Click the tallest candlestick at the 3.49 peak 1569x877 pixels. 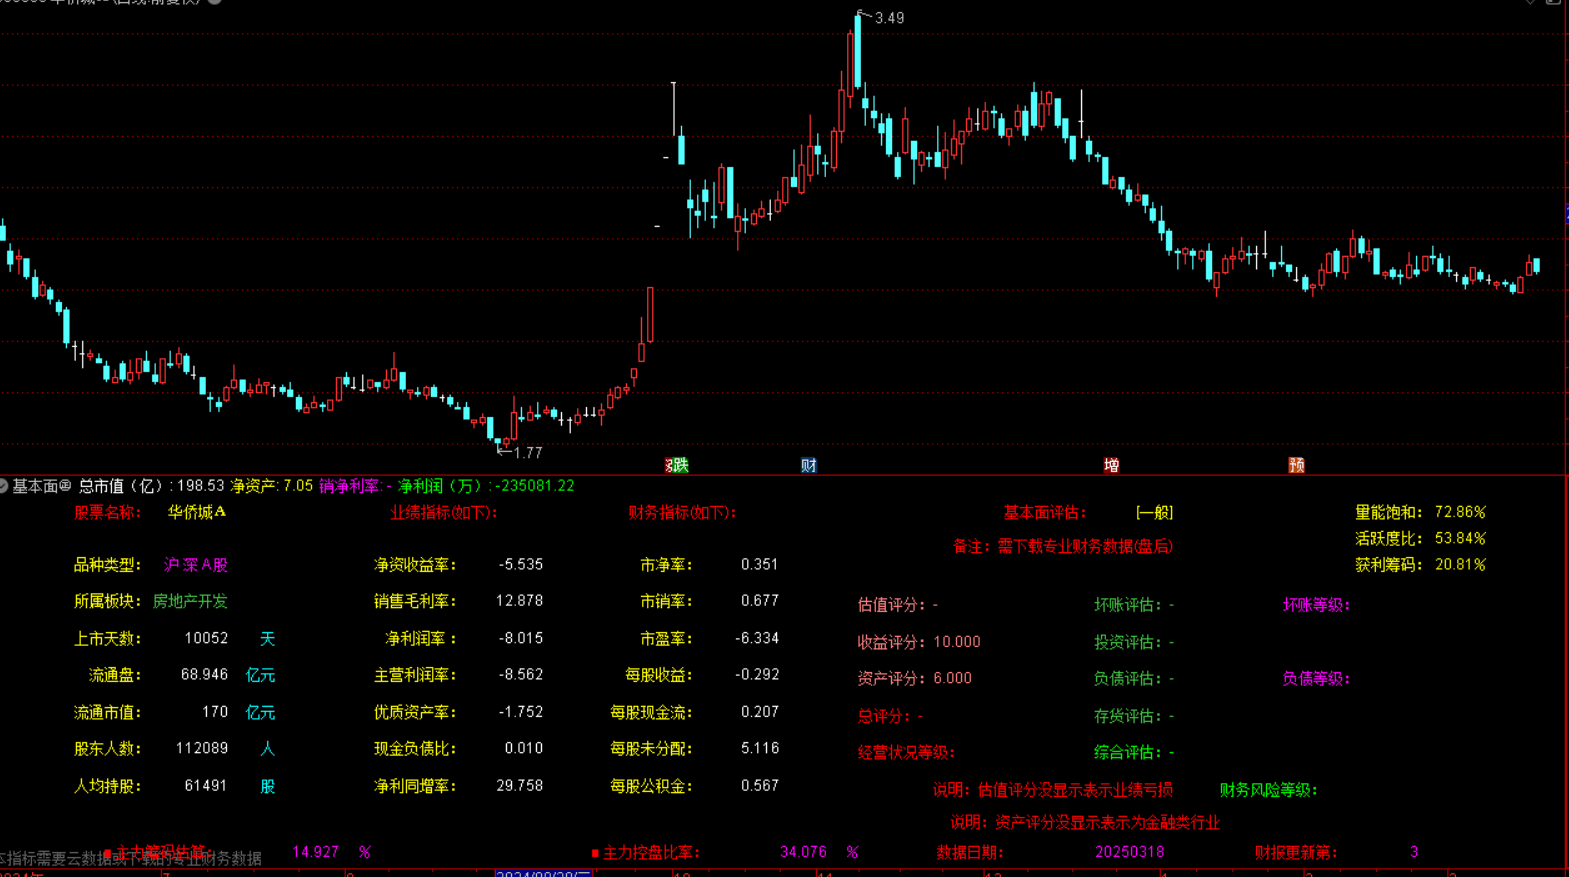point(857,52)
